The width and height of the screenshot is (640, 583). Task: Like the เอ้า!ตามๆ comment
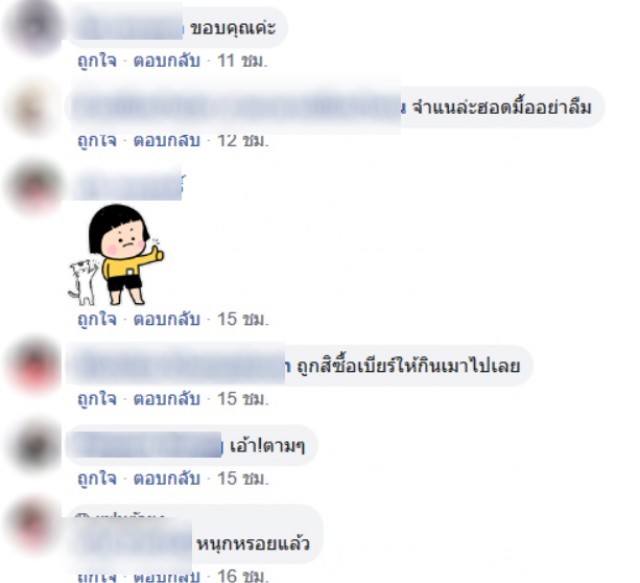click(97, 478)
